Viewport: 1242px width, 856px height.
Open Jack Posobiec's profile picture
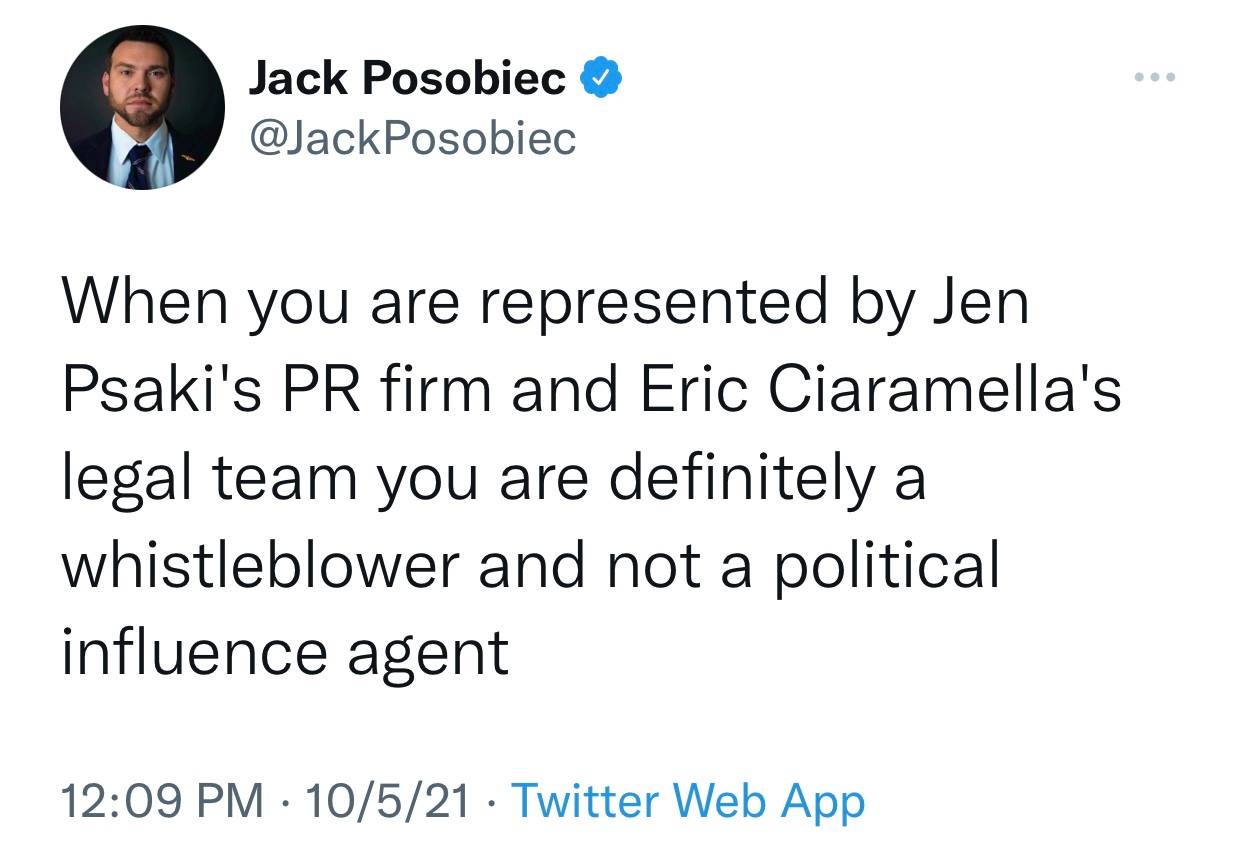[x=142, y=108]
